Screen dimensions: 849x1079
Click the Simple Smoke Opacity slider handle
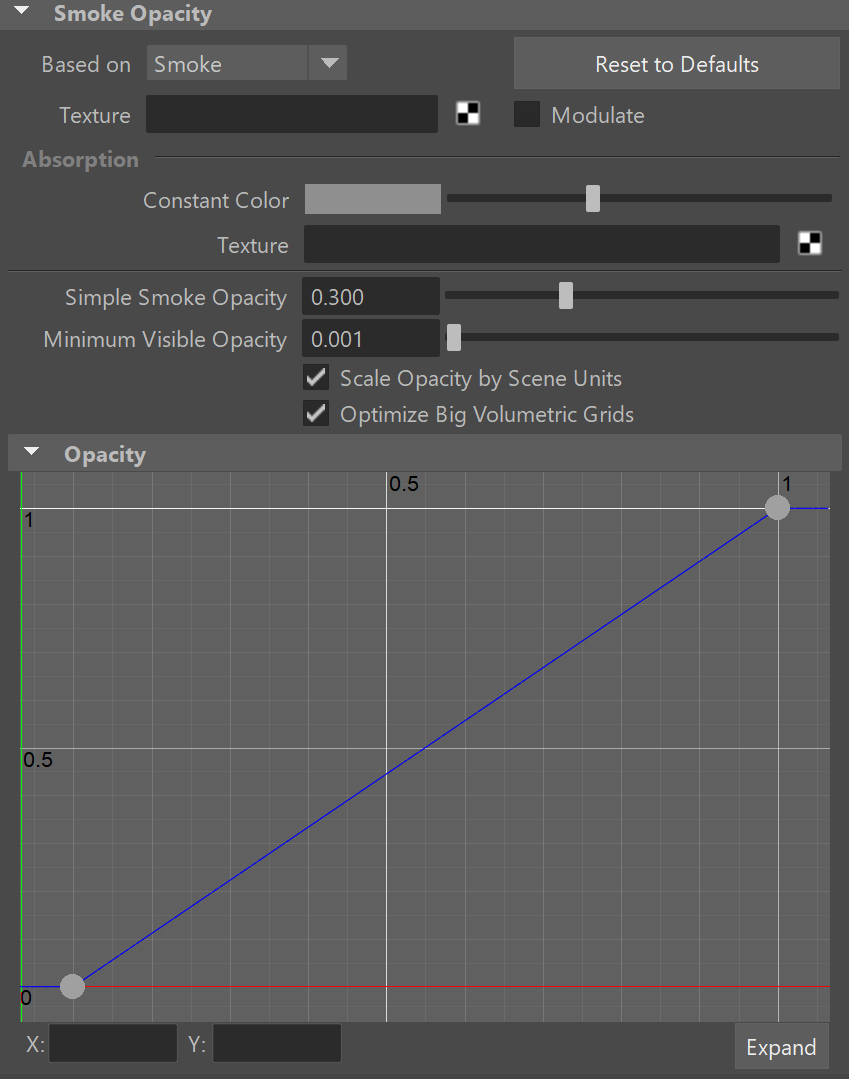566,296
